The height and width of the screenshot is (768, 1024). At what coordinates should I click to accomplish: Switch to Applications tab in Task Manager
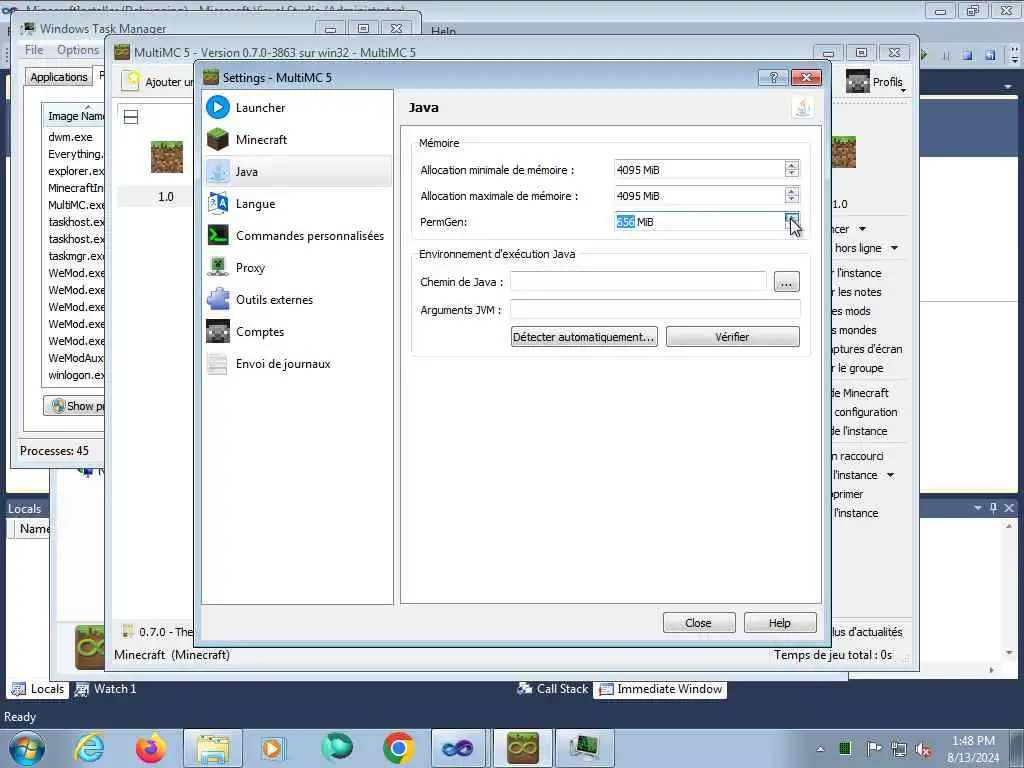pos(59,76)
